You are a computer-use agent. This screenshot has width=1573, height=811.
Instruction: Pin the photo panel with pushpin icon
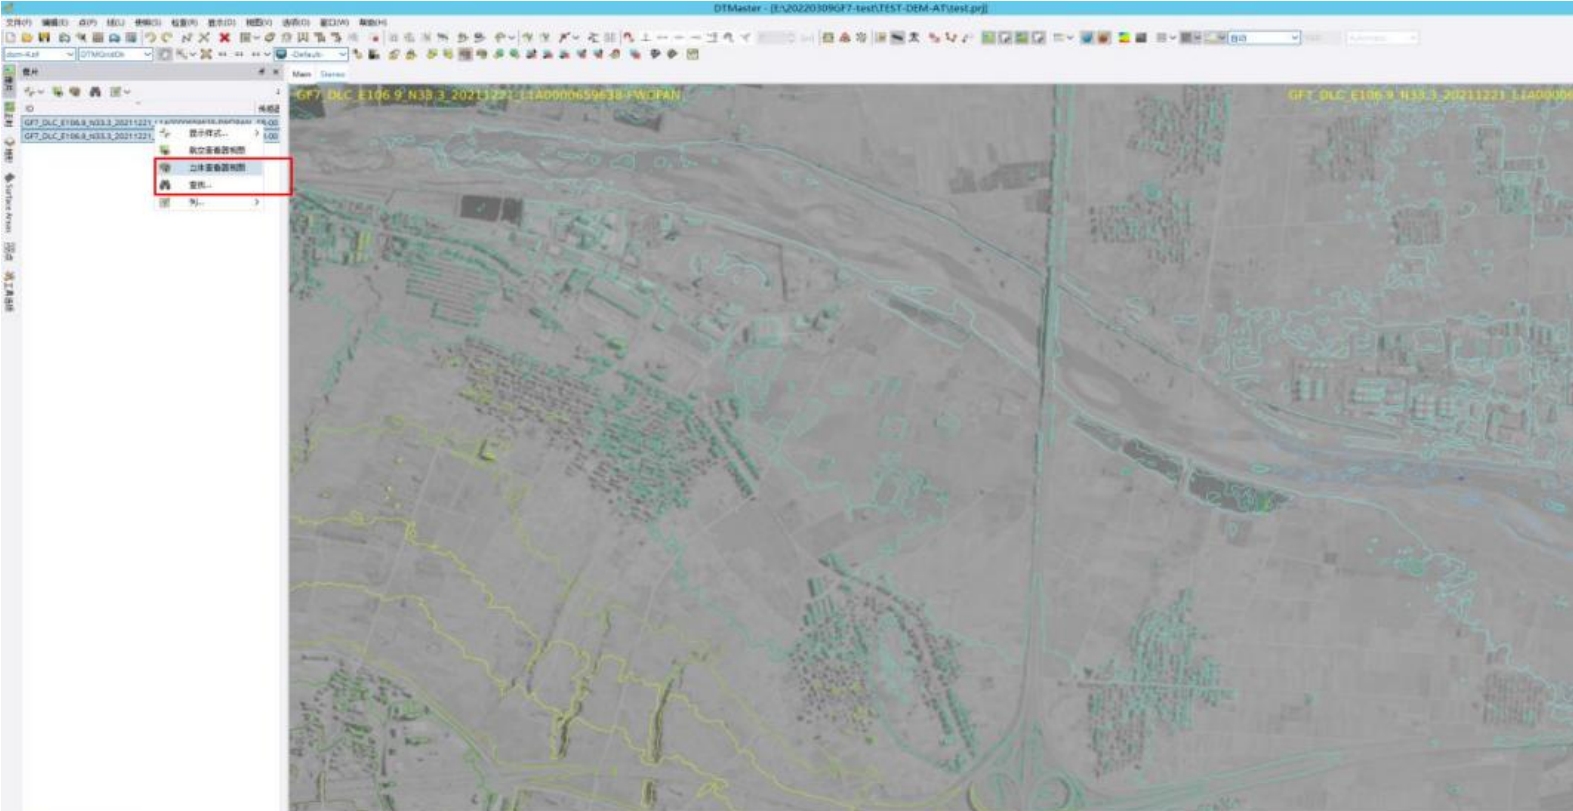(x=262, y=72)
